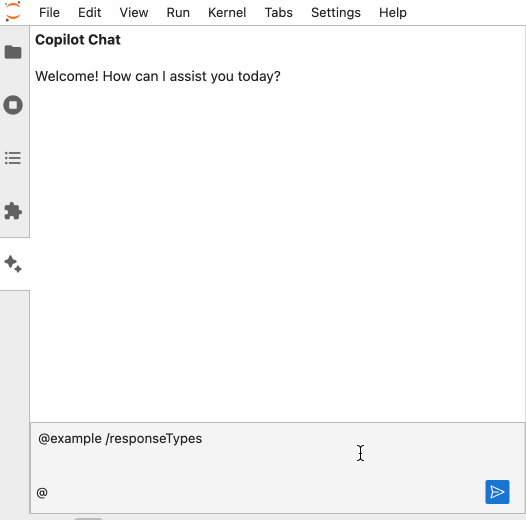Open the Tabs menu
This screenshot has width=526, height=520.
pos(279,13)
